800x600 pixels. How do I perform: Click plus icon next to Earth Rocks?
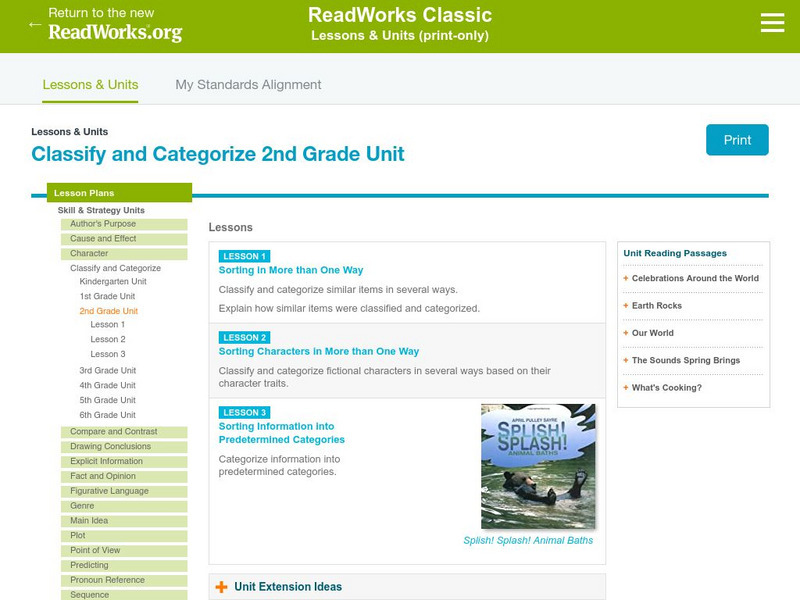pyautogui.click(x=626, y=306)
